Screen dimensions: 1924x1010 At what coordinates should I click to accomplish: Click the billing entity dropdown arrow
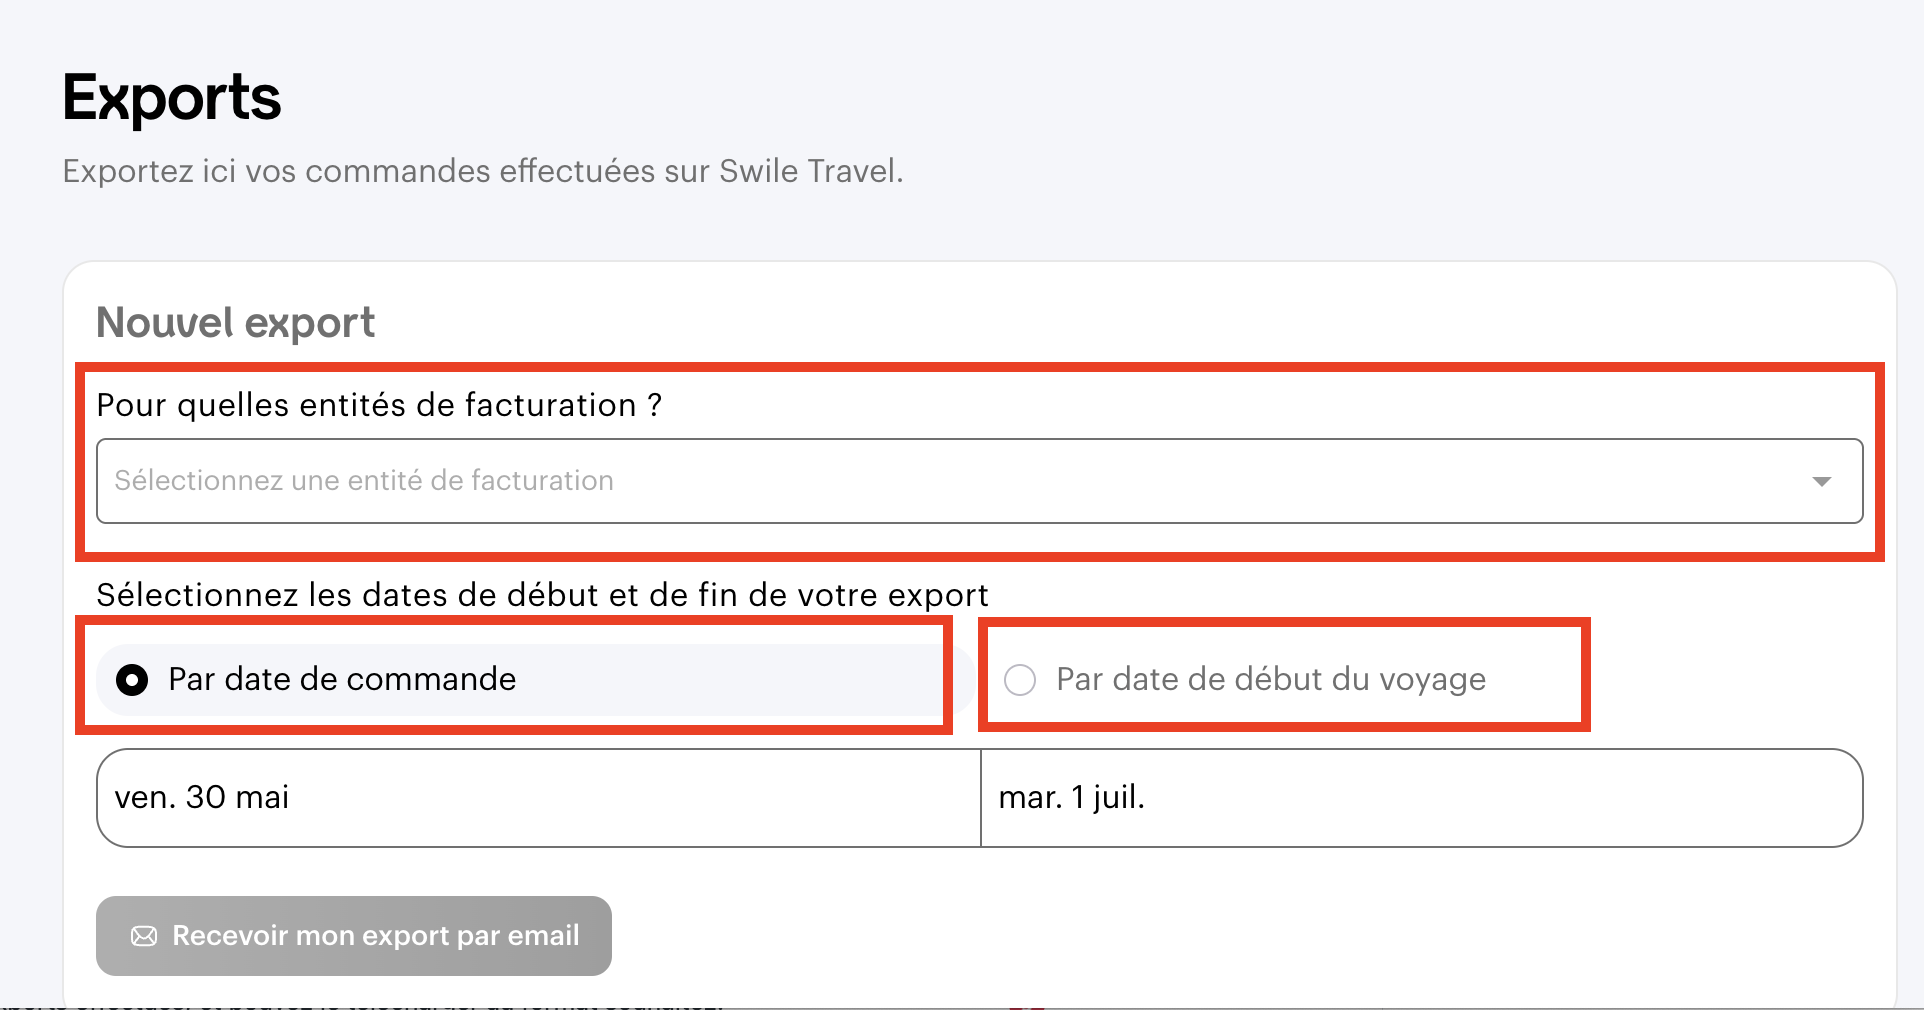tap(1821, 481)
